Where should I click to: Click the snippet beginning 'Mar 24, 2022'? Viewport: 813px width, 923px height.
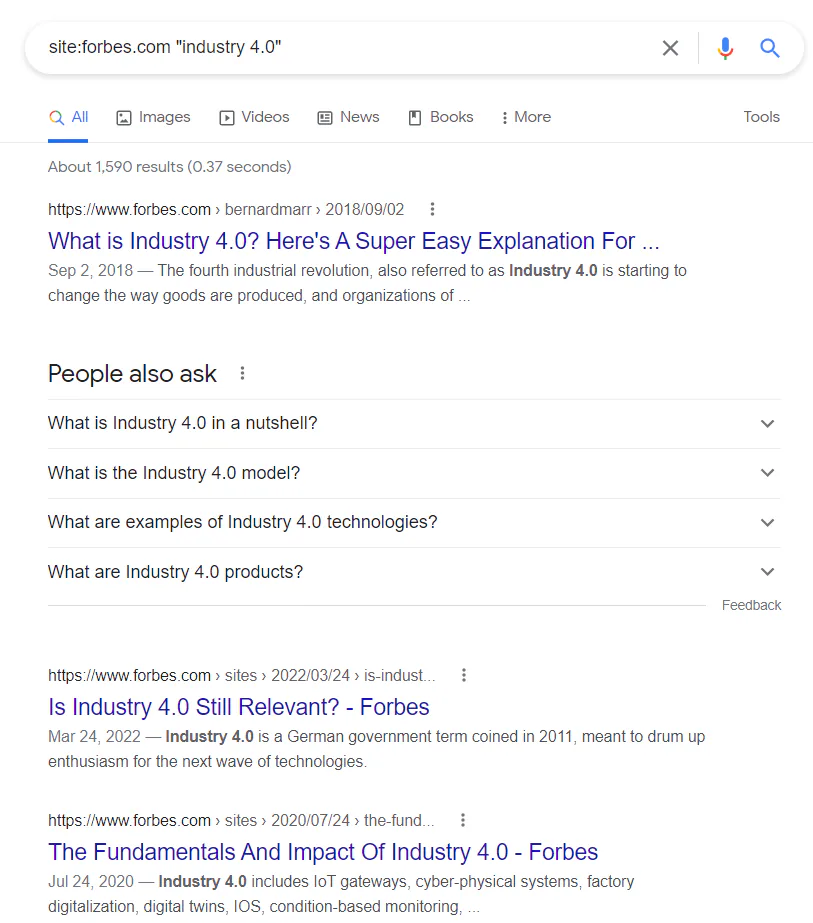tap(377, 749)
